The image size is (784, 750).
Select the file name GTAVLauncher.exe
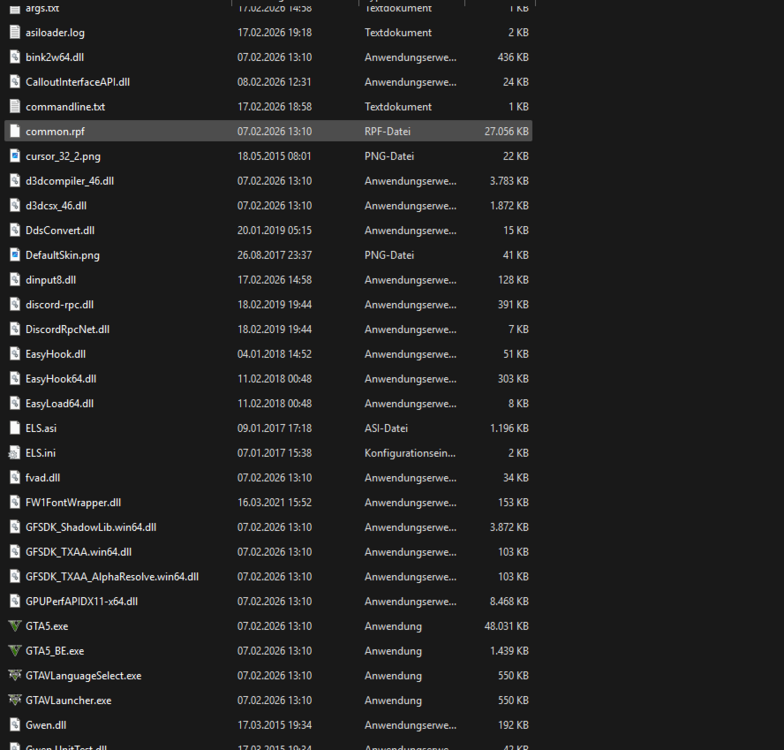pyautogui.click(x=68, y=700)
